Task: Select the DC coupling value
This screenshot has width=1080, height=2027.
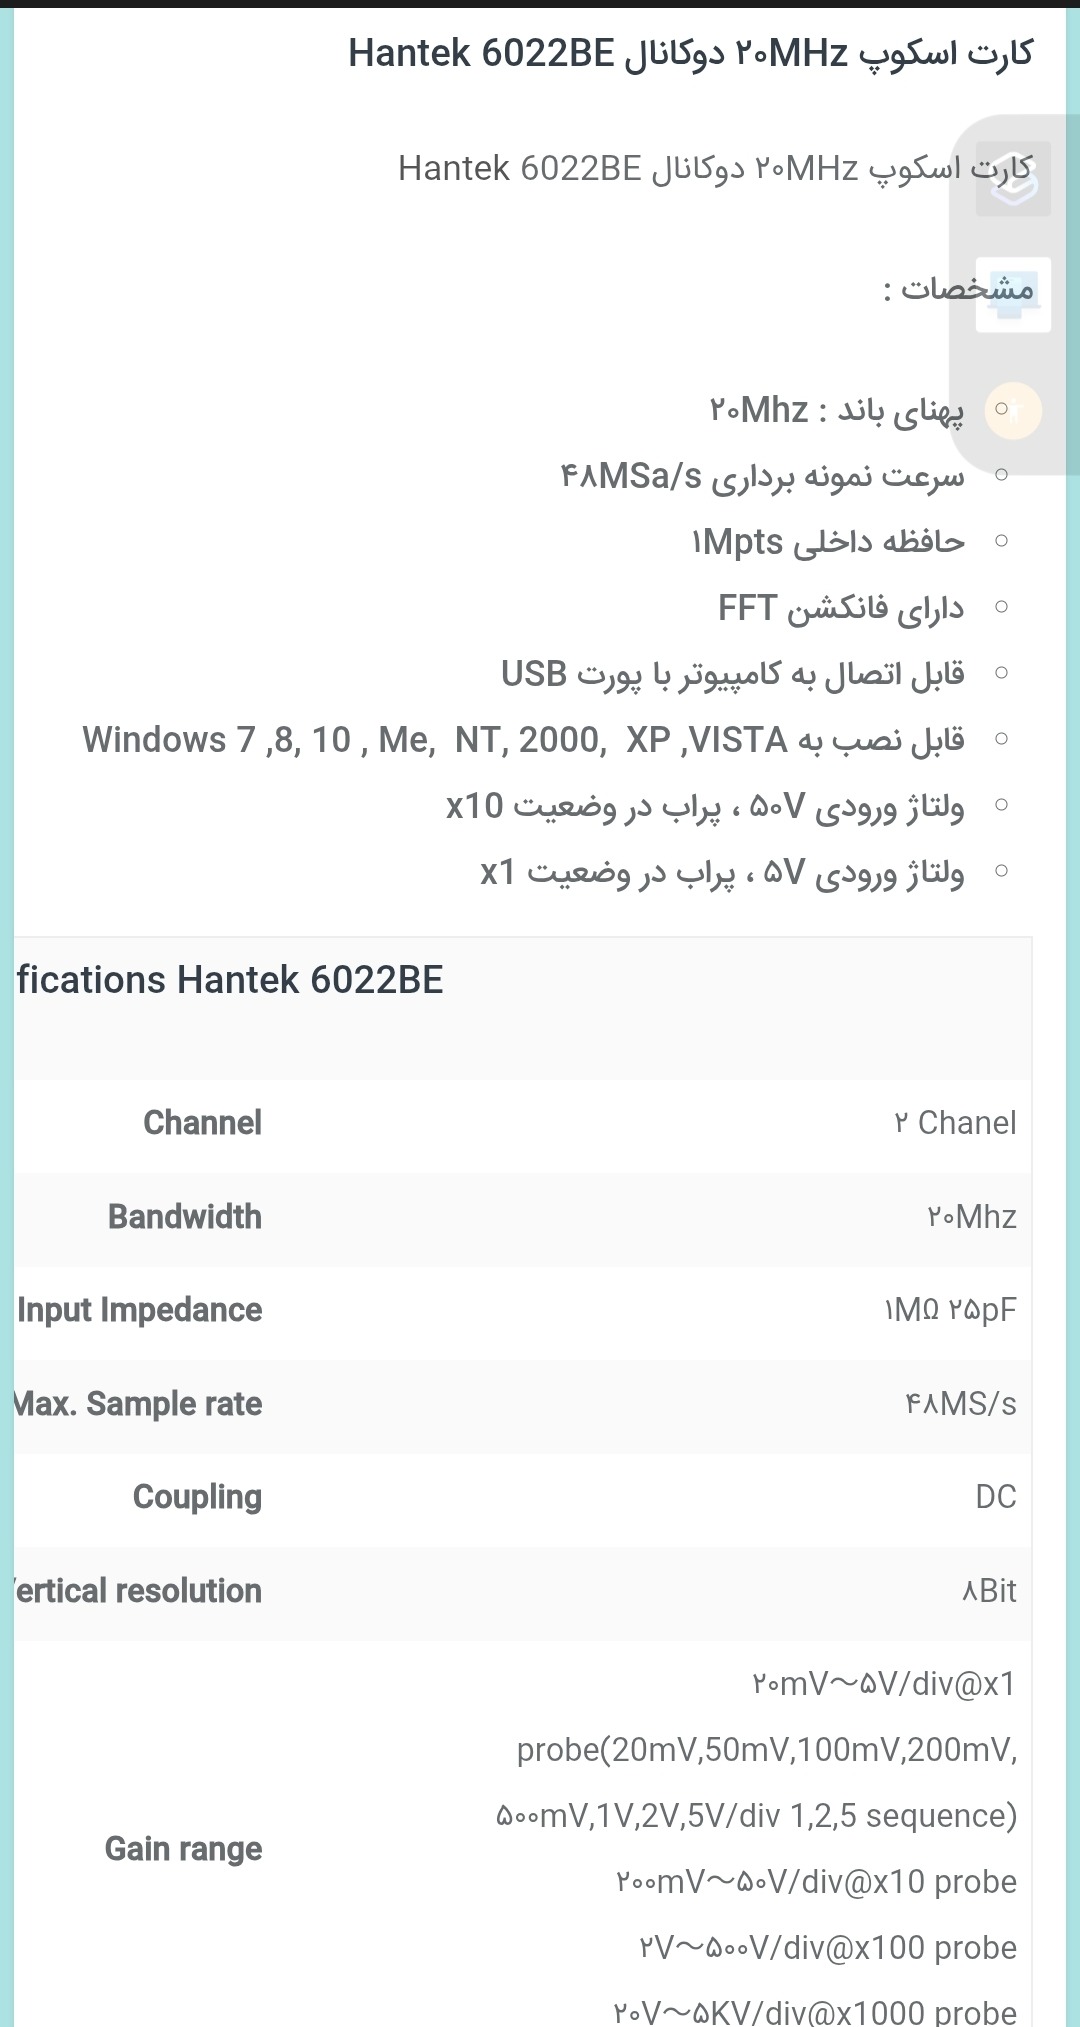Action: coord(995,1497)
